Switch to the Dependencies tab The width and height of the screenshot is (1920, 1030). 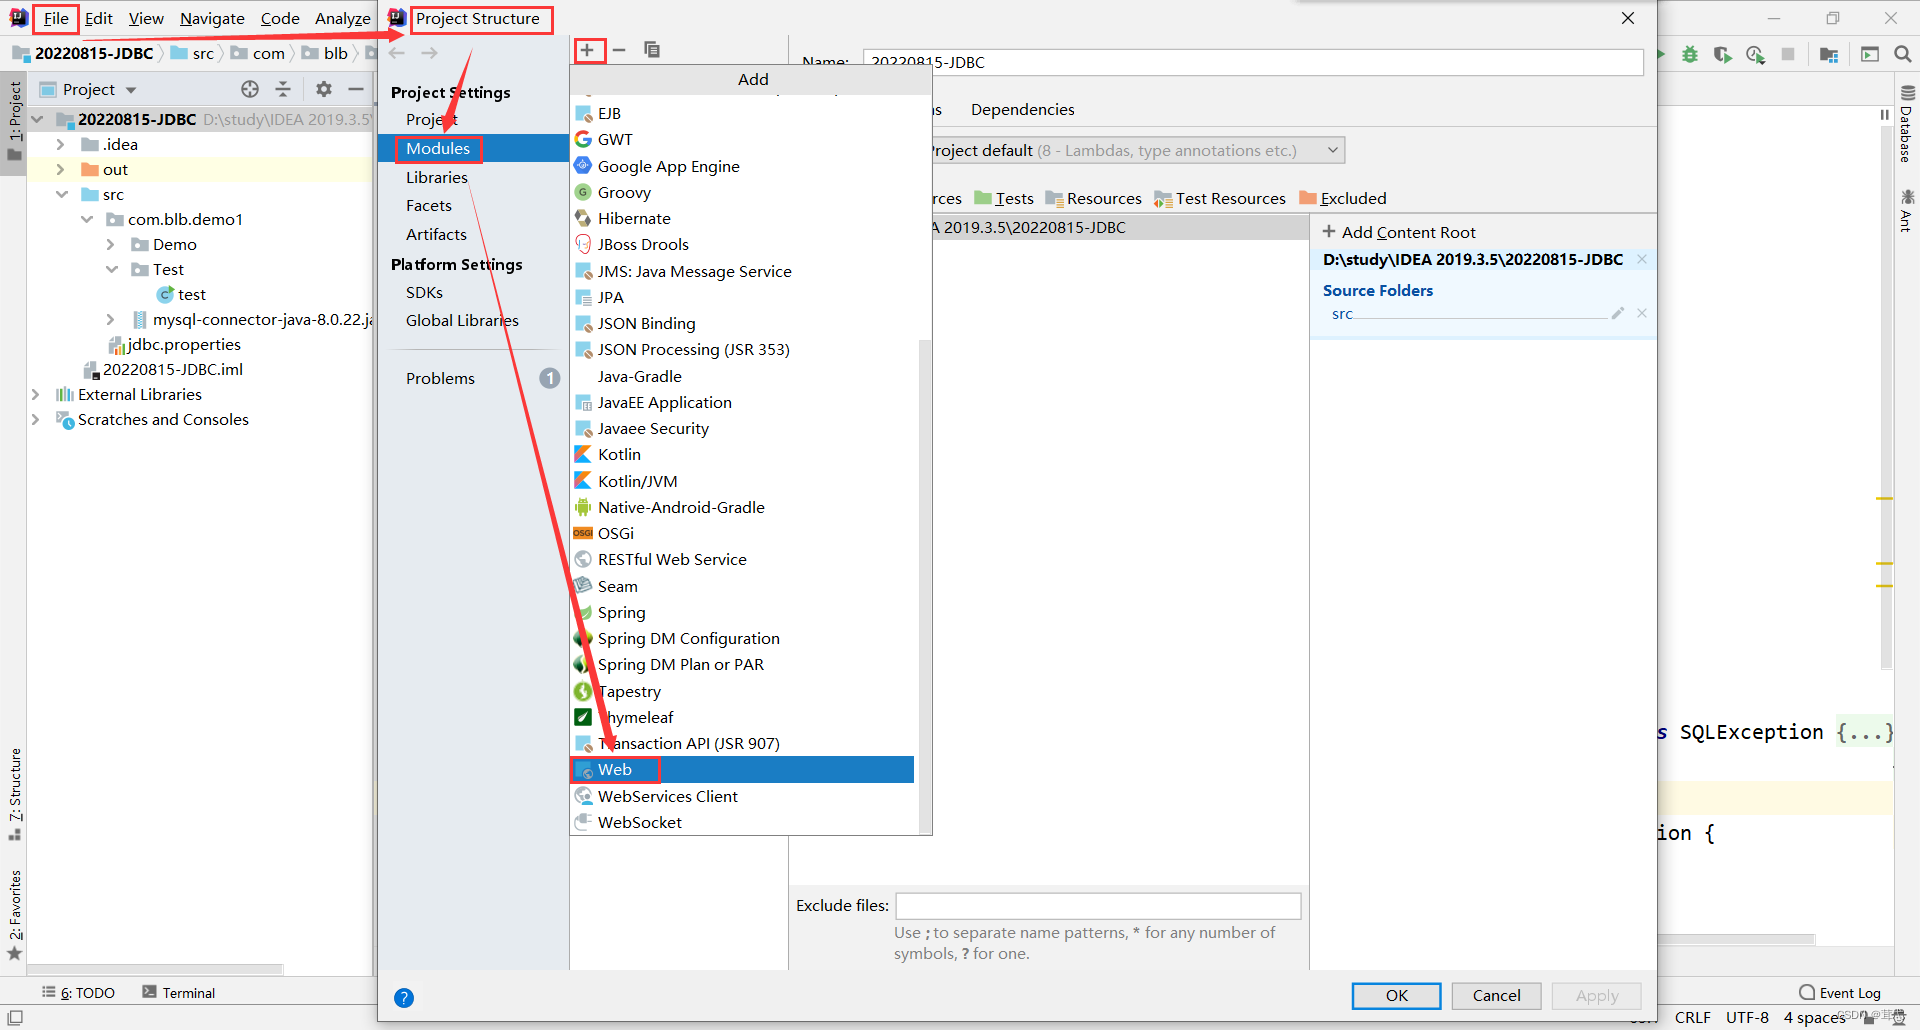[x=1022, y=109]
